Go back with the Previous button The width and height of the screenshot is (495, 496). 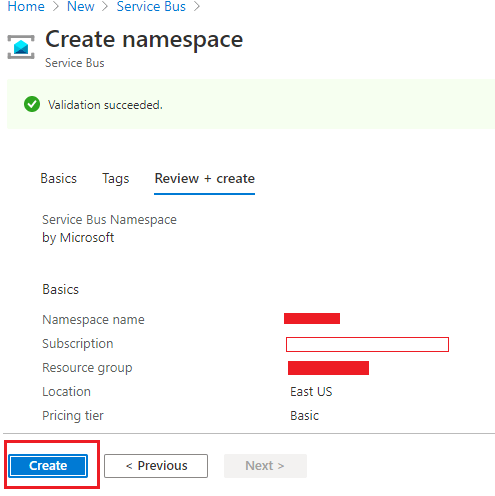[x=156, y=466]
